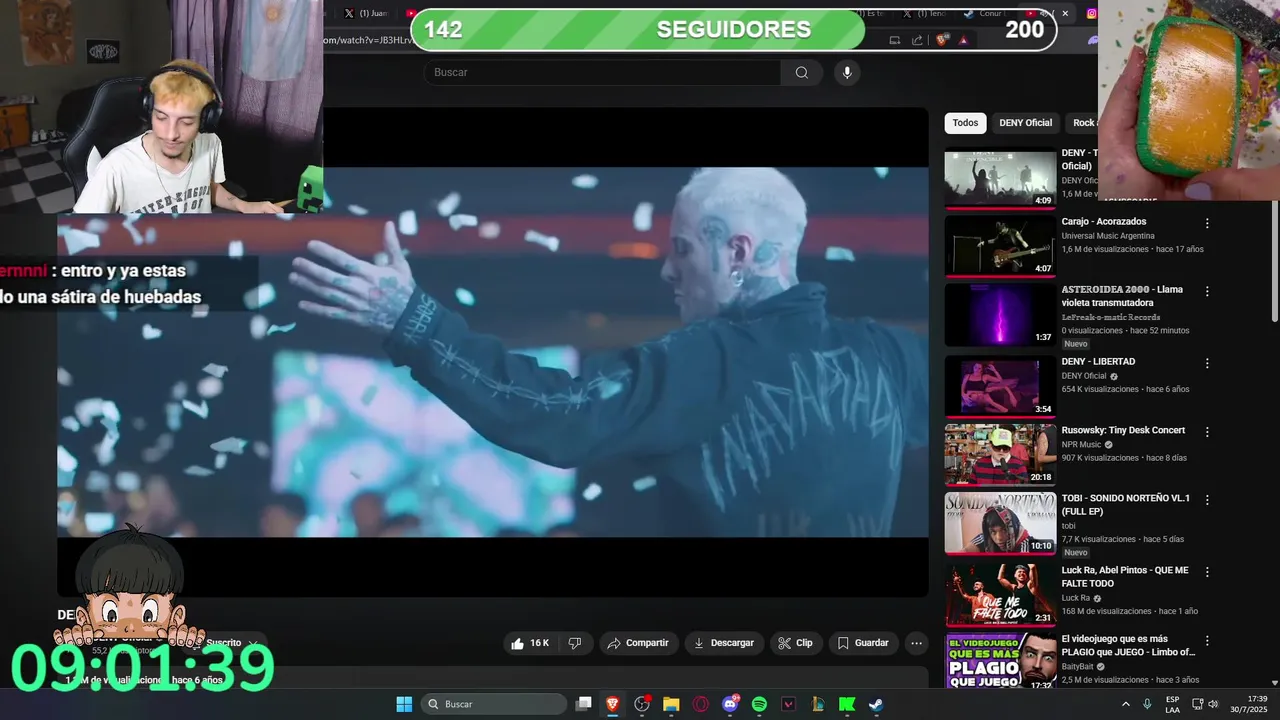
Task: Open Opera browser from the taskbar
Action: 701,704
